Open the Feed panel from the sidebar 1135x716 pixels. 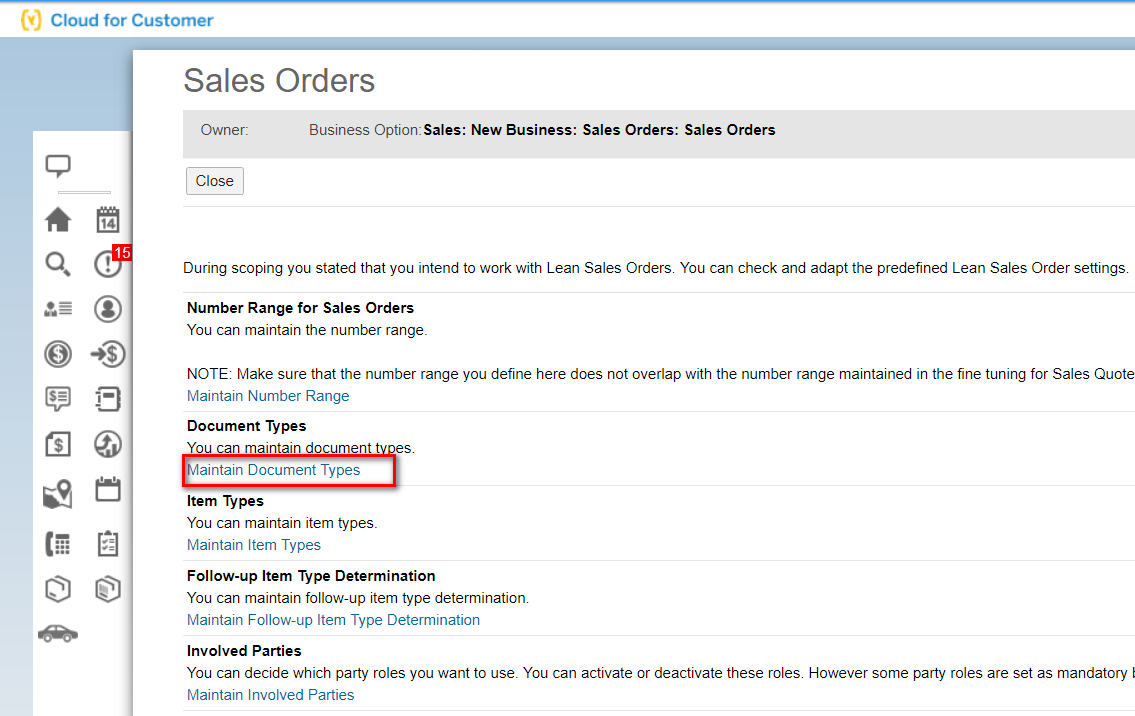coord(57,165)
